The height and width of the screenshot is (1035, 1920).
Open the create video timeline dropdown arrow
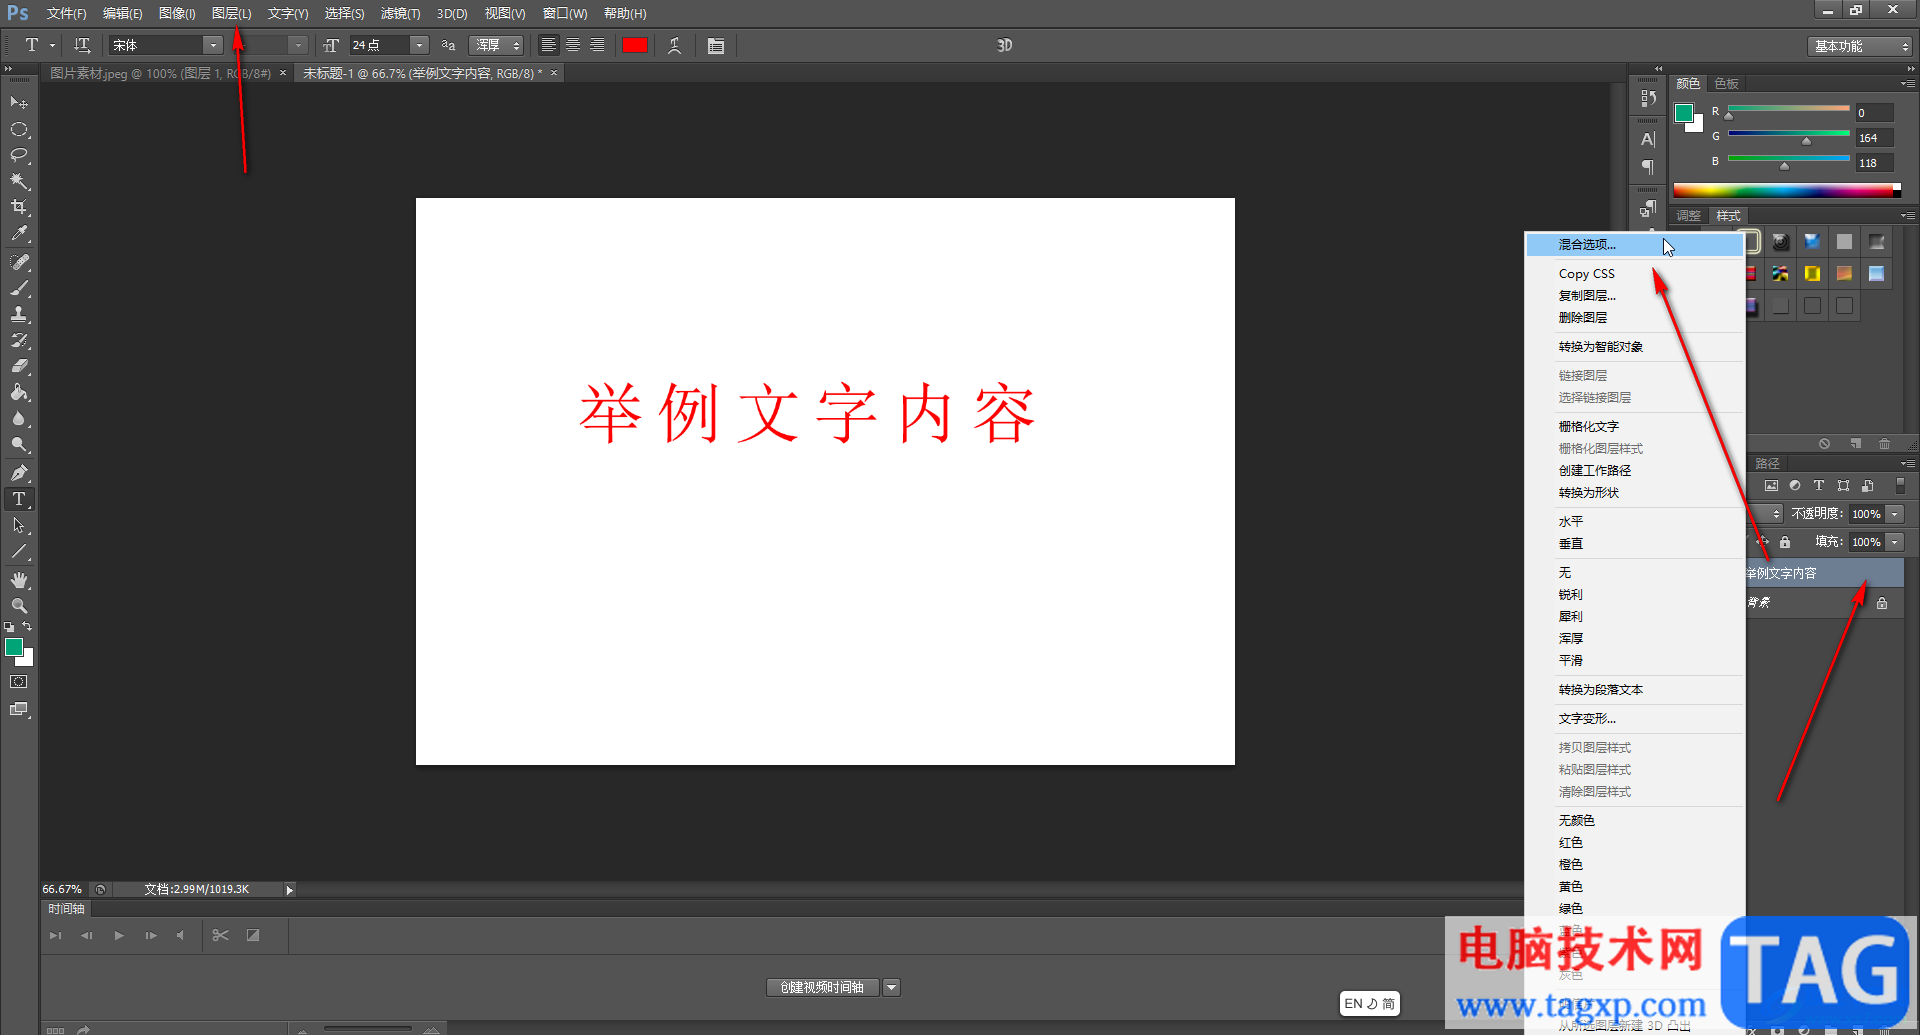coord(891,988)
